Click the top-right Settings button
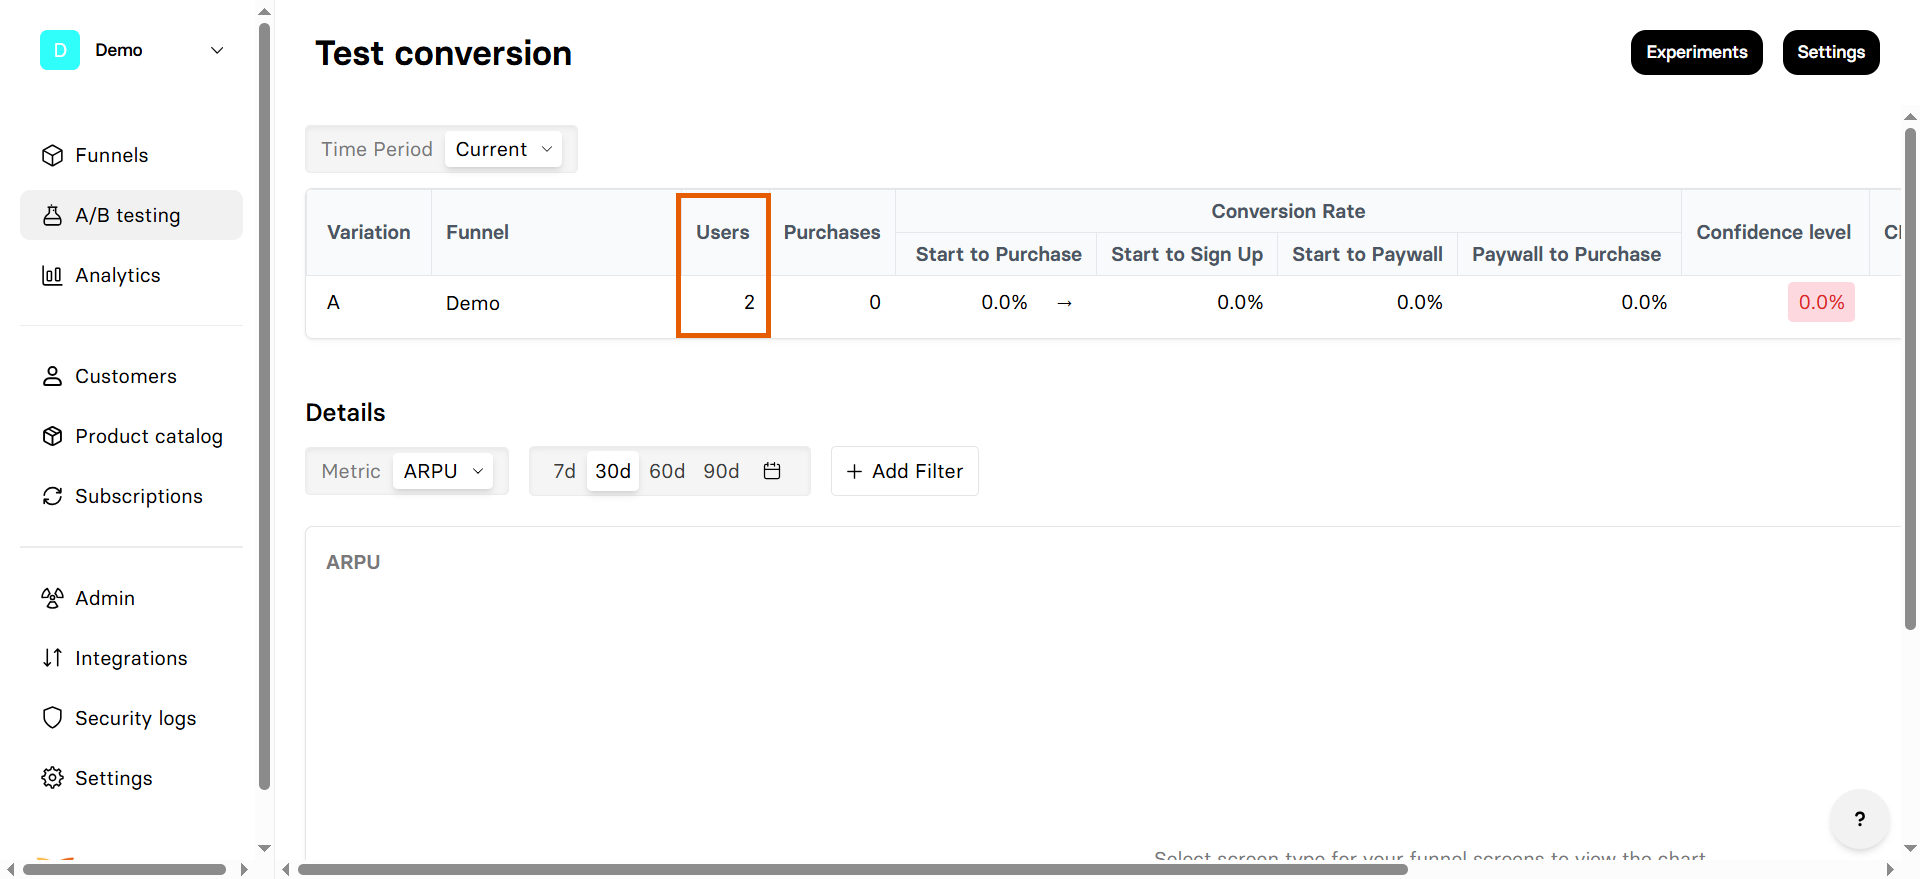1920x879 pixels. coord(1831,52)
